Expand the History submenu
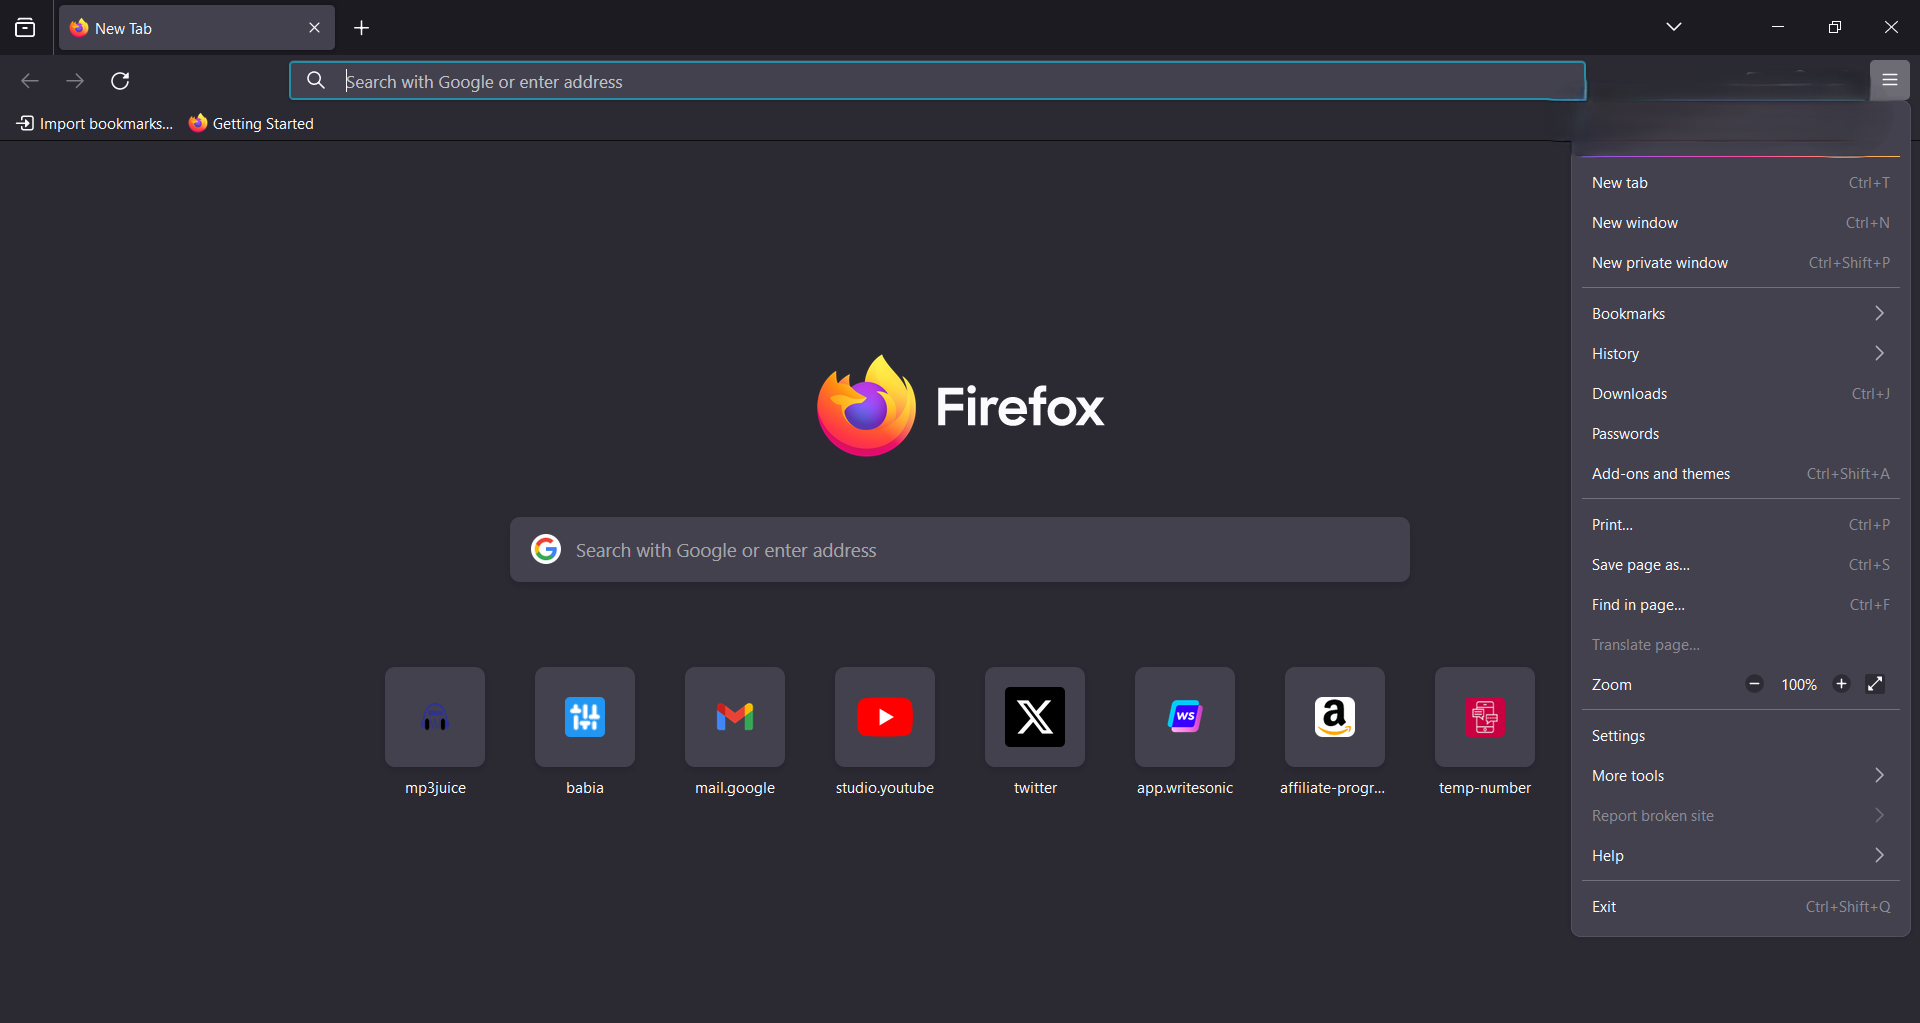1920x1023 pixels. pyautogui.click(x=1740, y=354)
